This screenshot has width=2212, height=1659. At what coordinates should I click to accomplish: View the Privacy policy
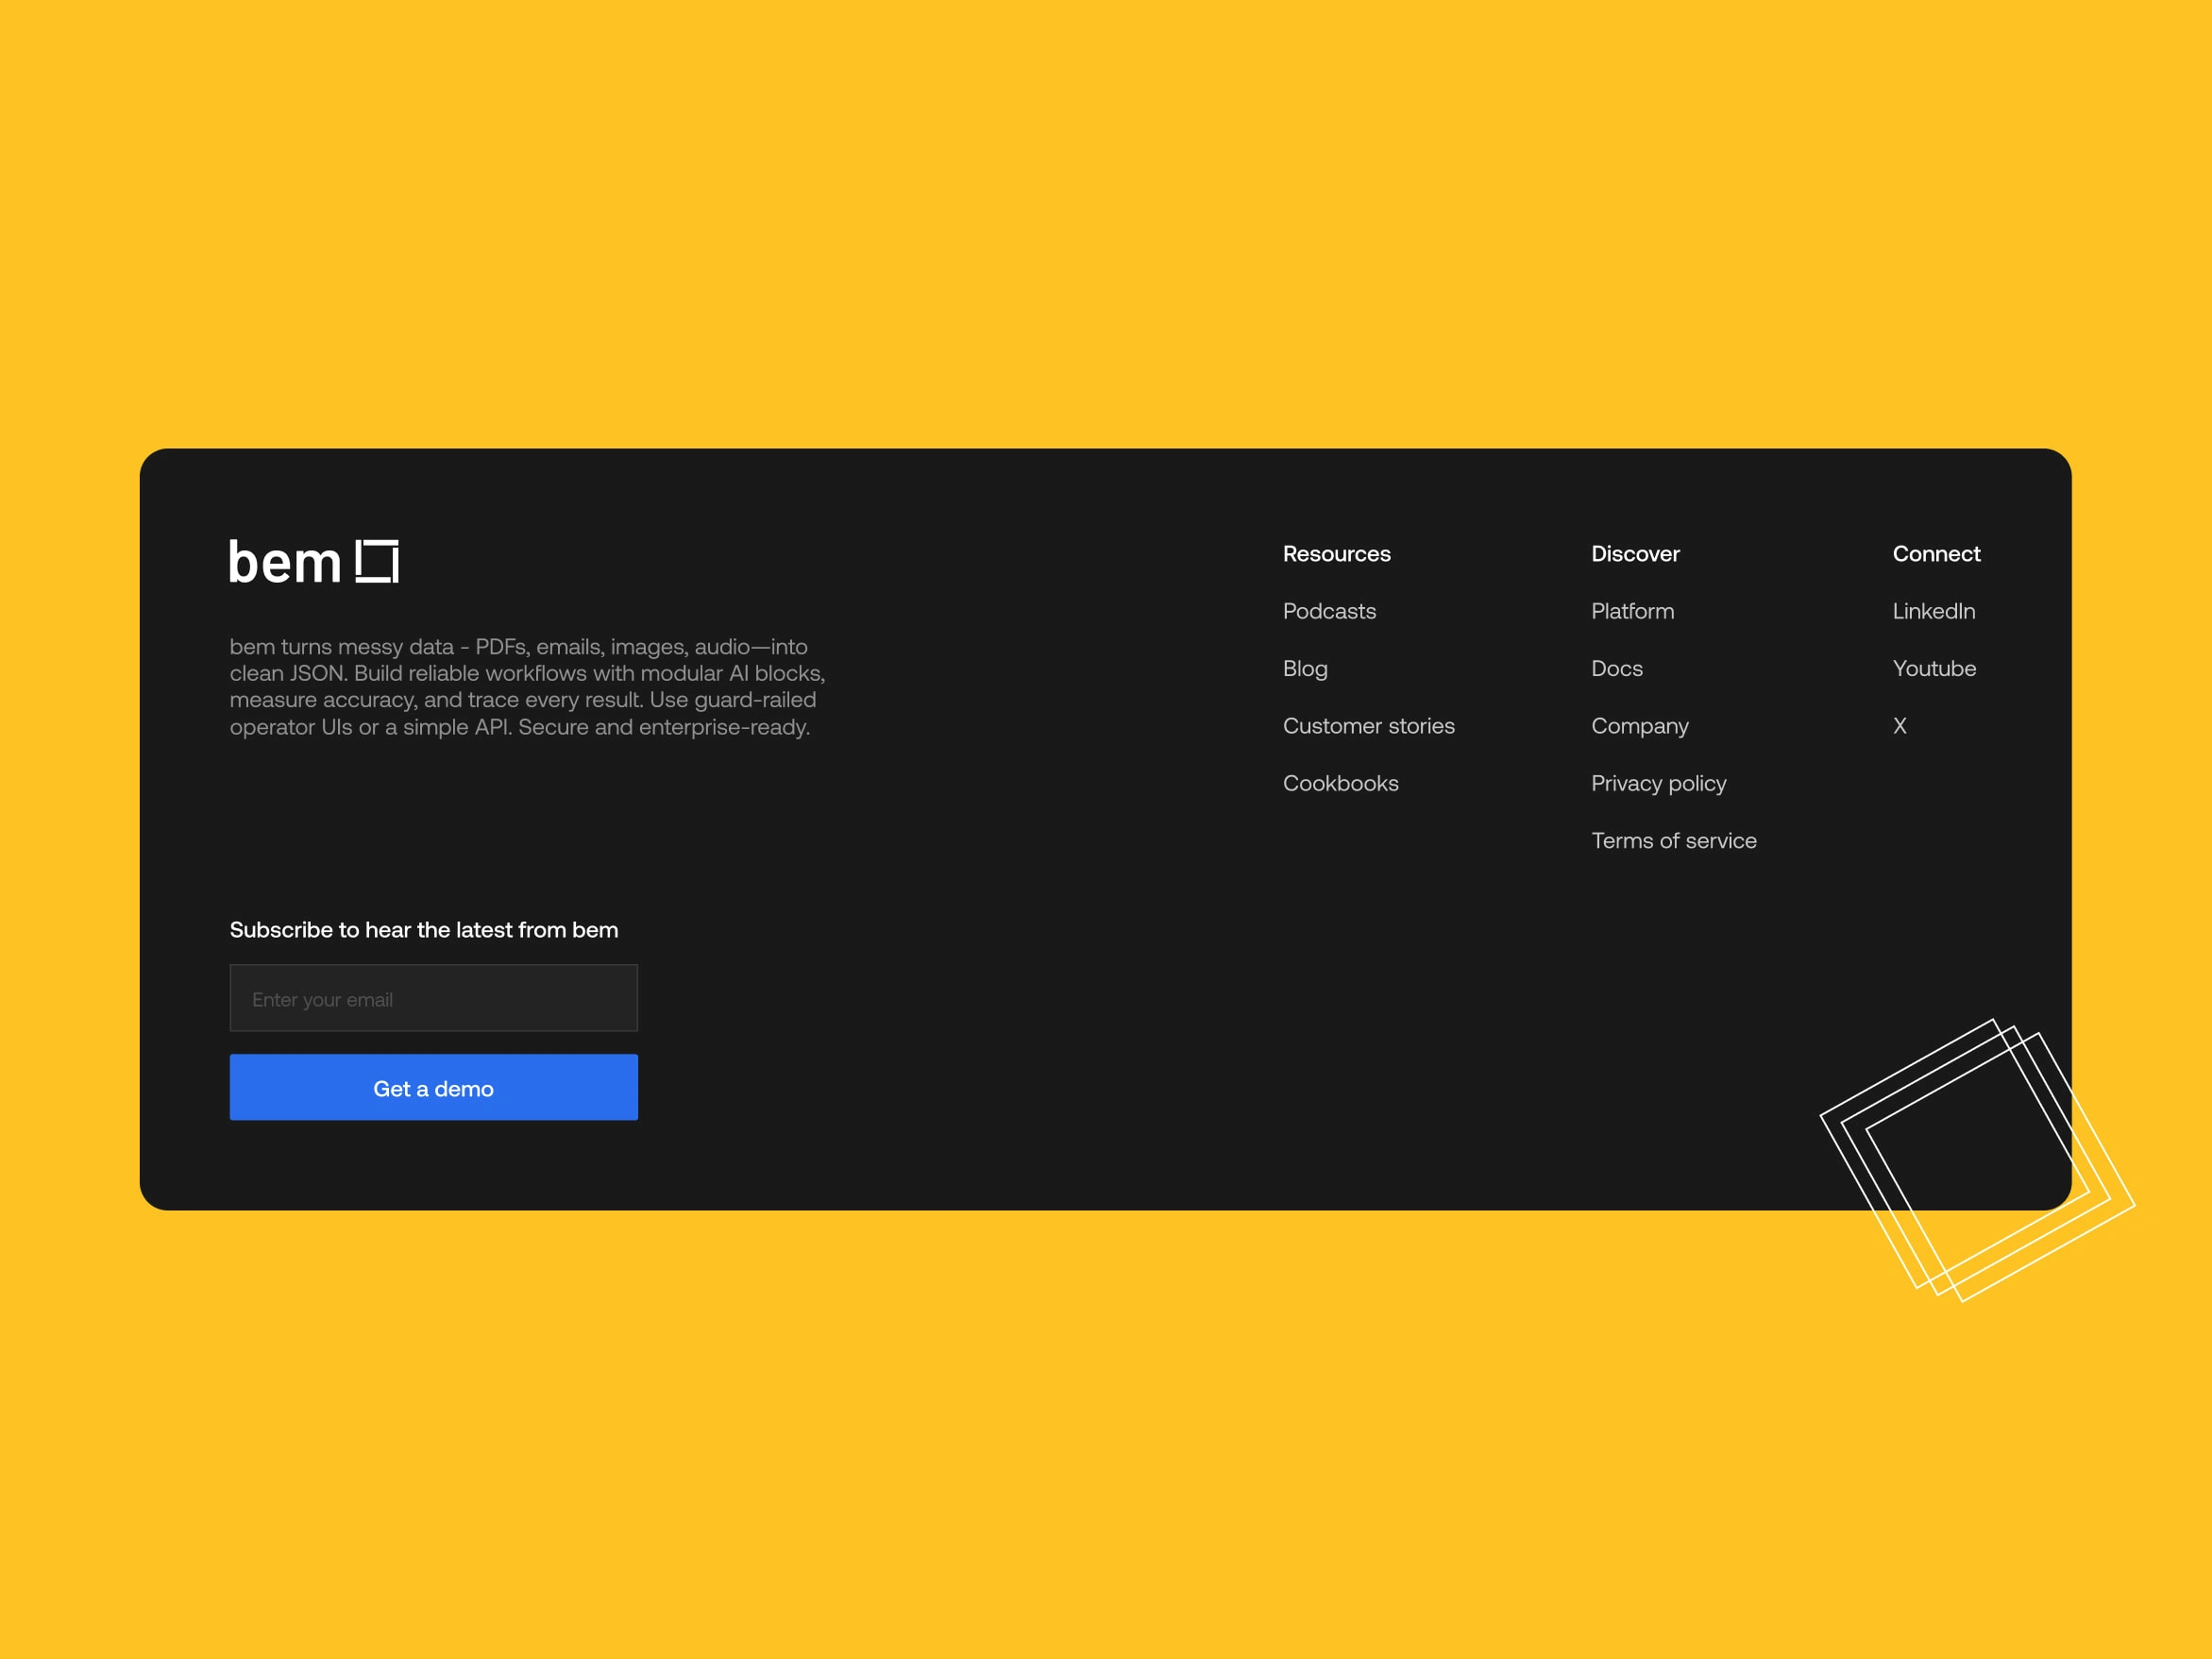pos(1658,783)
